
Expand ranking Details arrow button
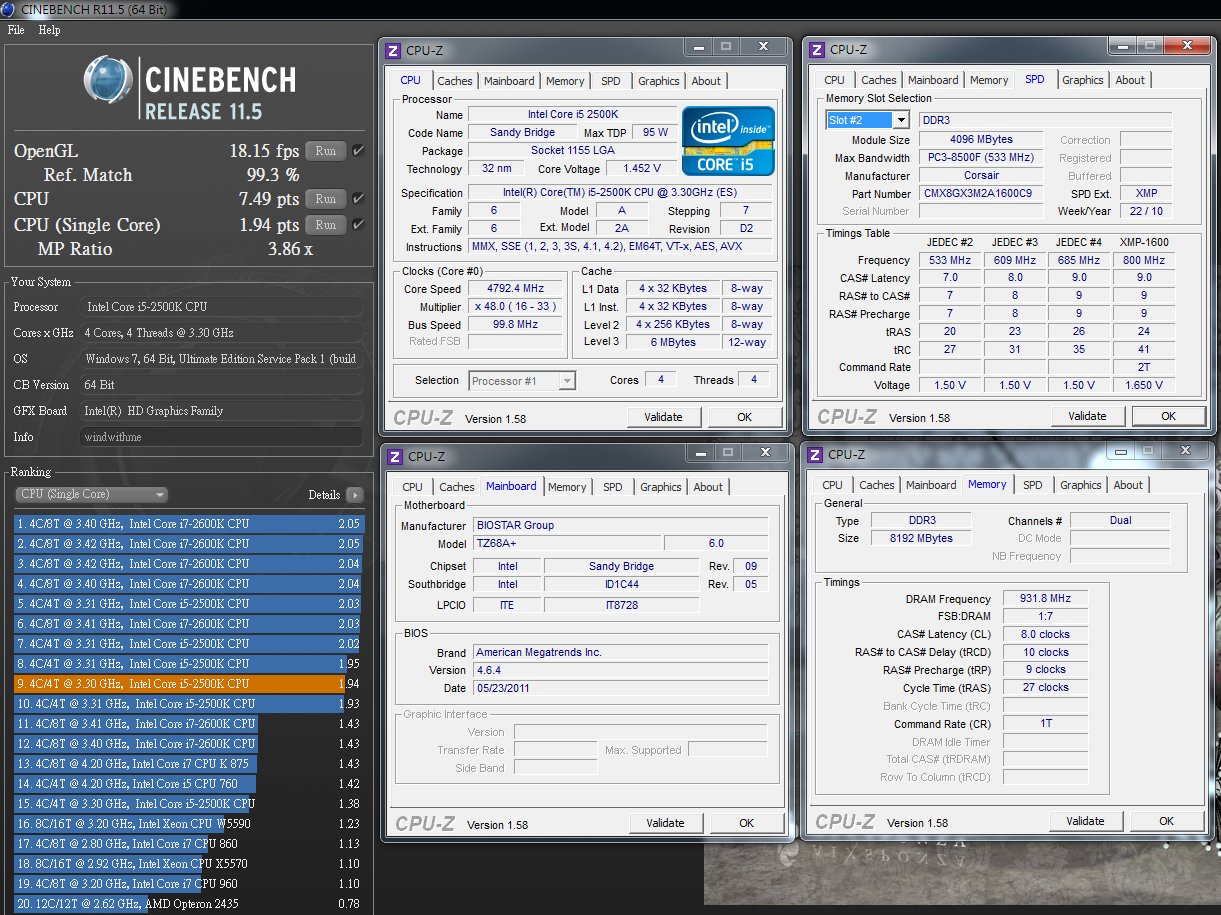coord(354,495)
